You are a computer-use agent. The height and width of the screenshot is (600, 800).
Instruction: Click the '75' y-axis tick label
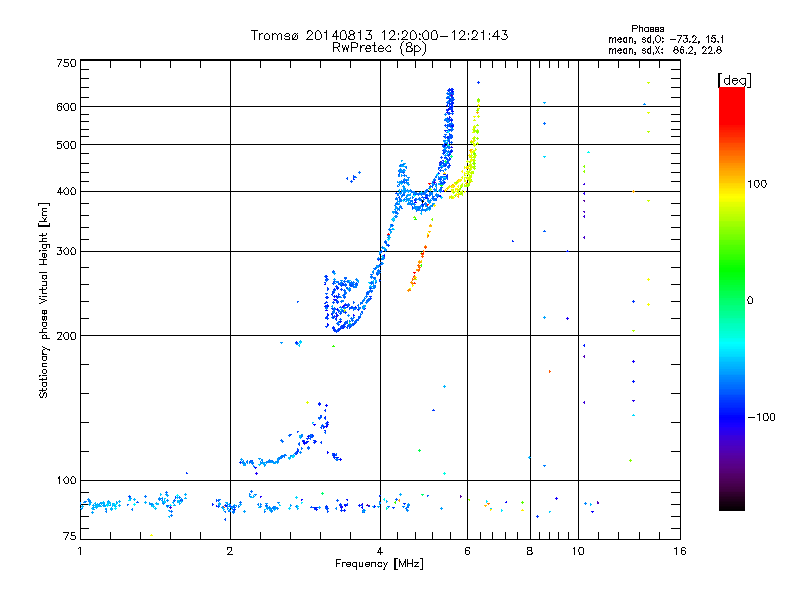[x=70, y=536]
